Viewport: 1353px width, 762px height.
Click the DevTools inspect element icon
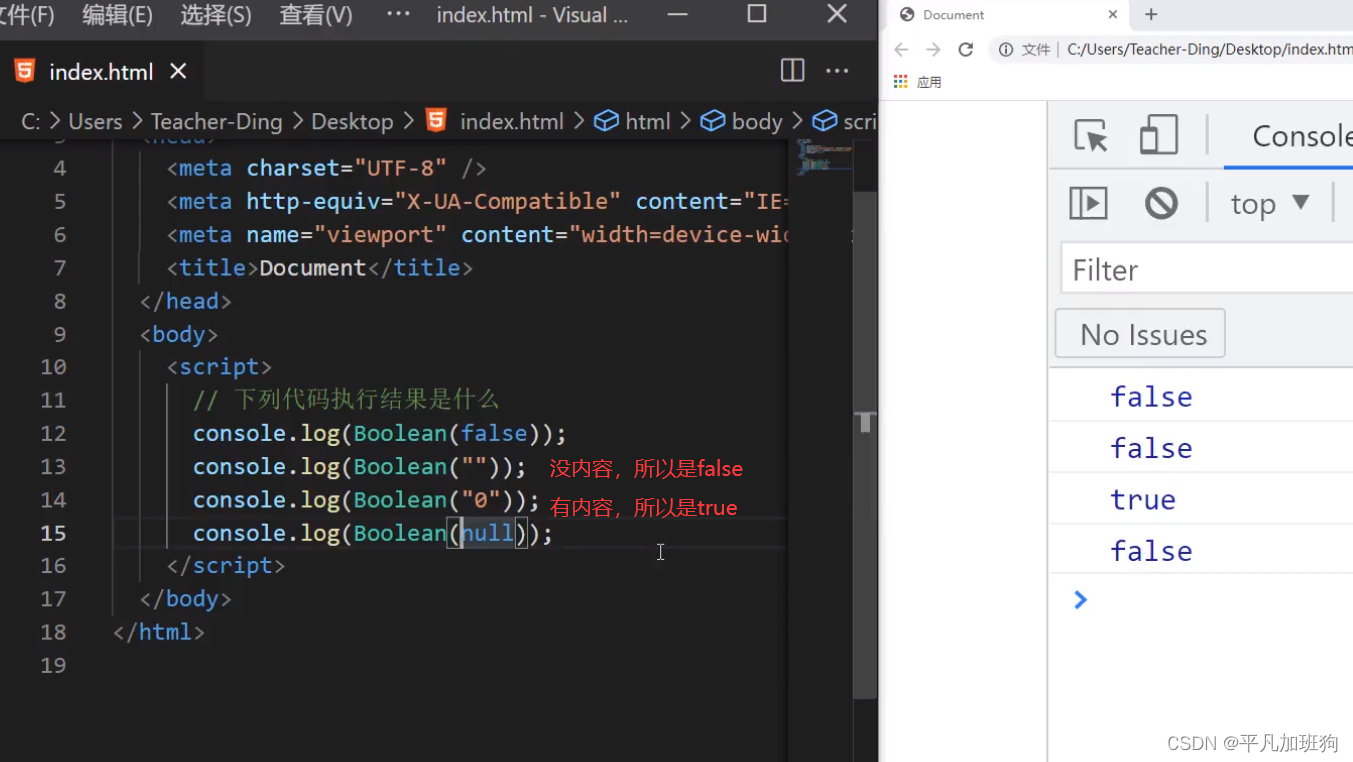1091,135
